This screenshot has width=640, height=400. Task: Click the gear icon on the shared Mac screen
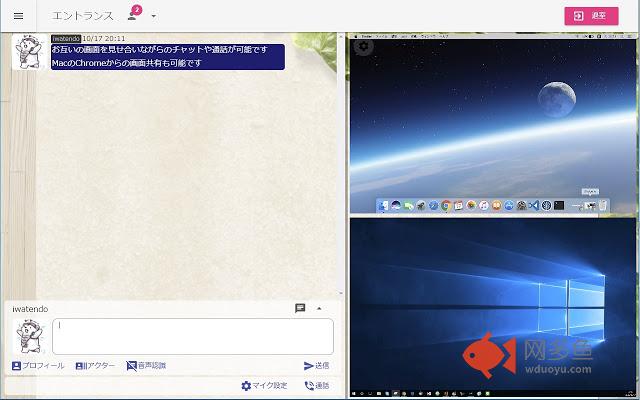point(363,47)
